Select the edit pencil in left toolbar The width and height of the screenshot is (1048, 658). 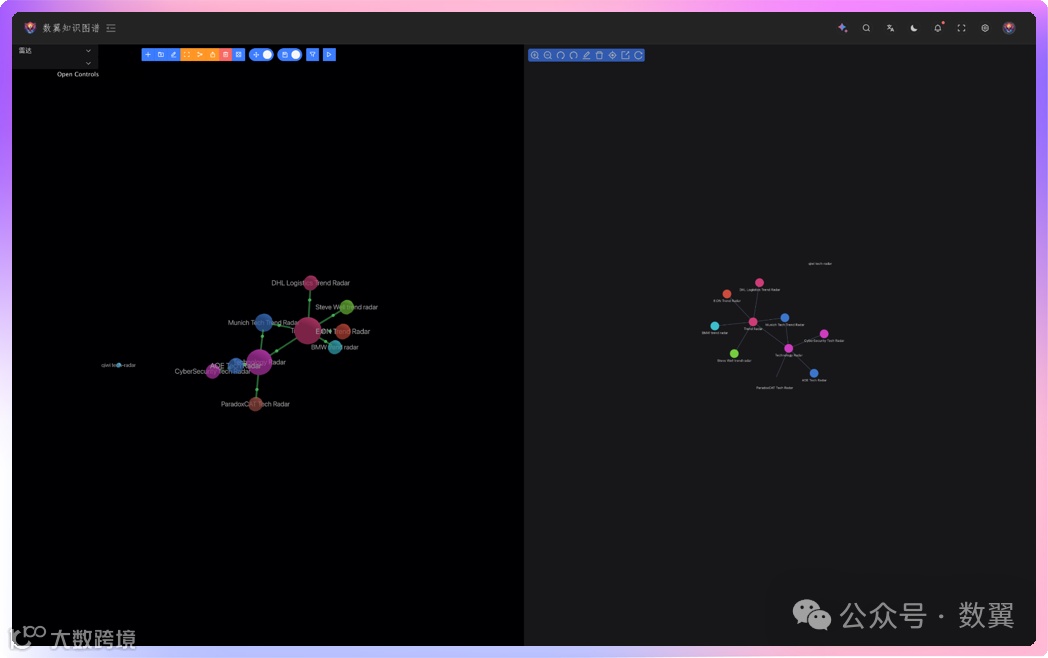point(174,55)
